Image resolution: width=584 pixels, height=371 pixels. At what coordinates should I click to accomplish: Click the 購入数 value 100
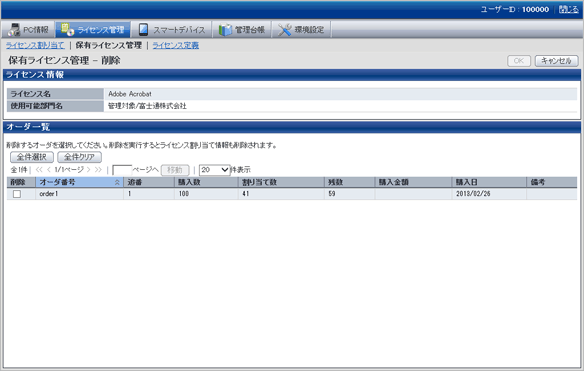point(184,194)
